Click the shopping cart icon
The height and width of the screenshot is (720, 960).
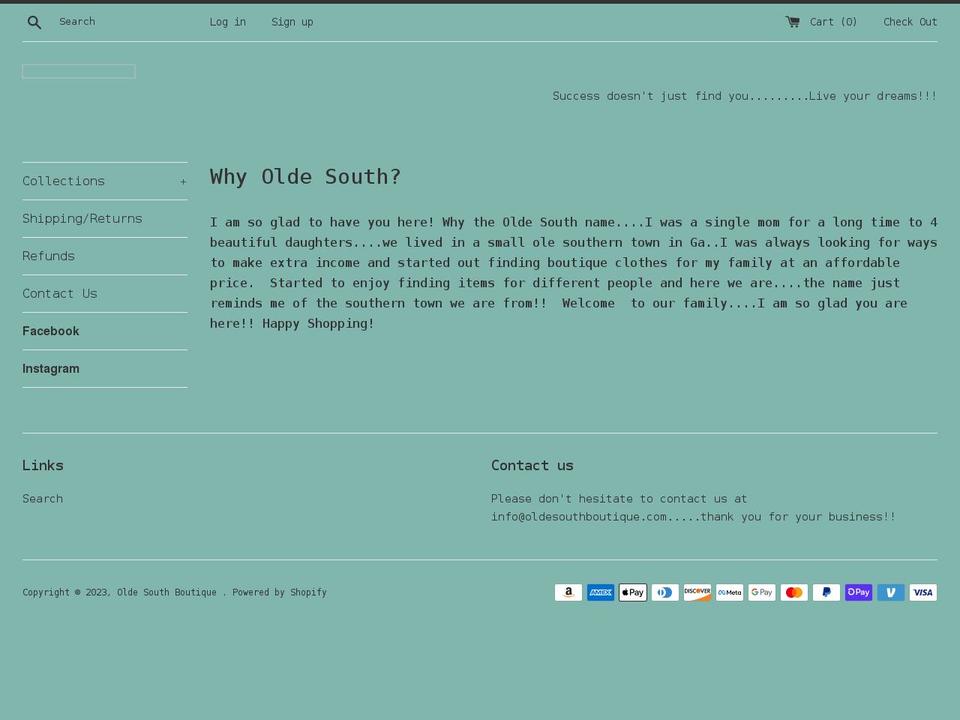(x=792, y=22)
